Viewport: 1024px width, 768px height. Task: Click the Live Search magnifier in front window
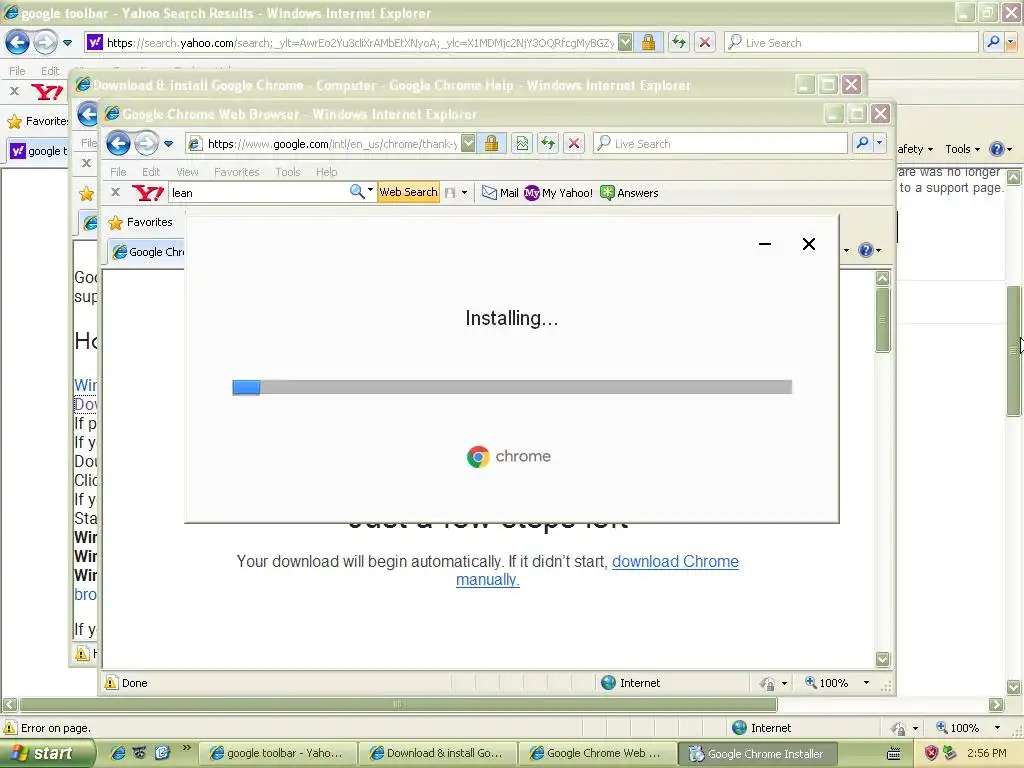(862, 143)
